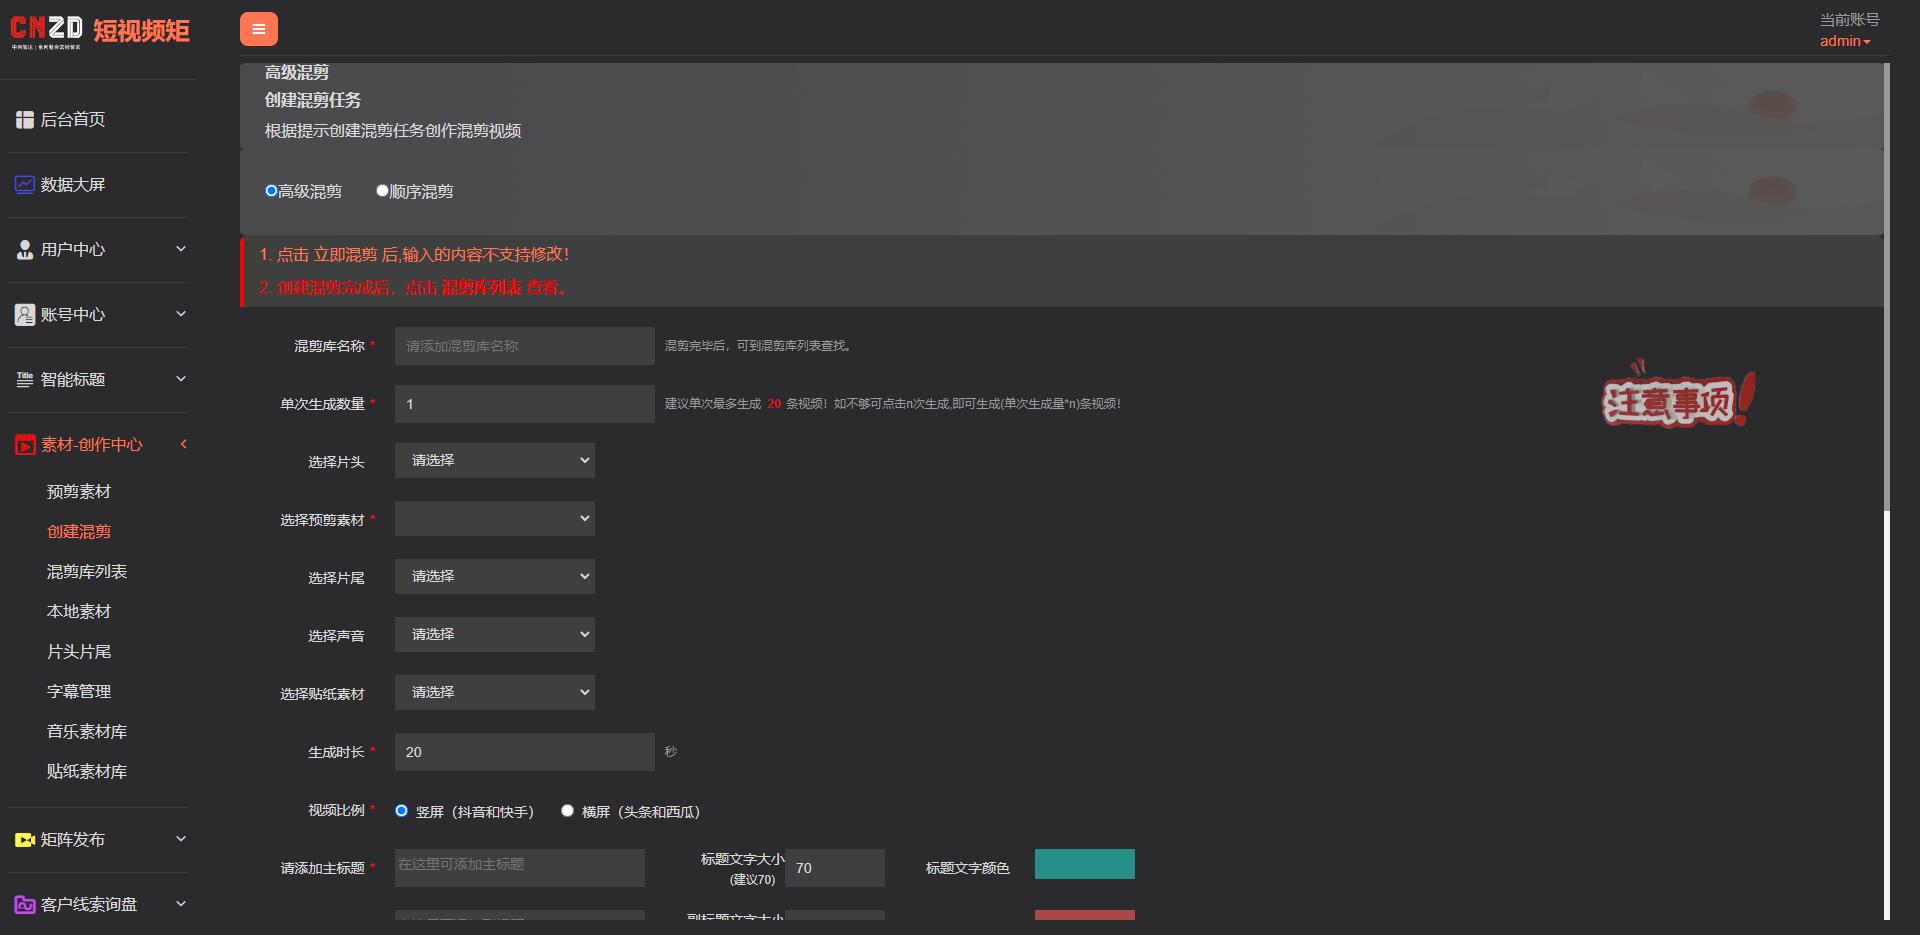Click the 矩阵发布 video camera icon

tap(25, 840)
